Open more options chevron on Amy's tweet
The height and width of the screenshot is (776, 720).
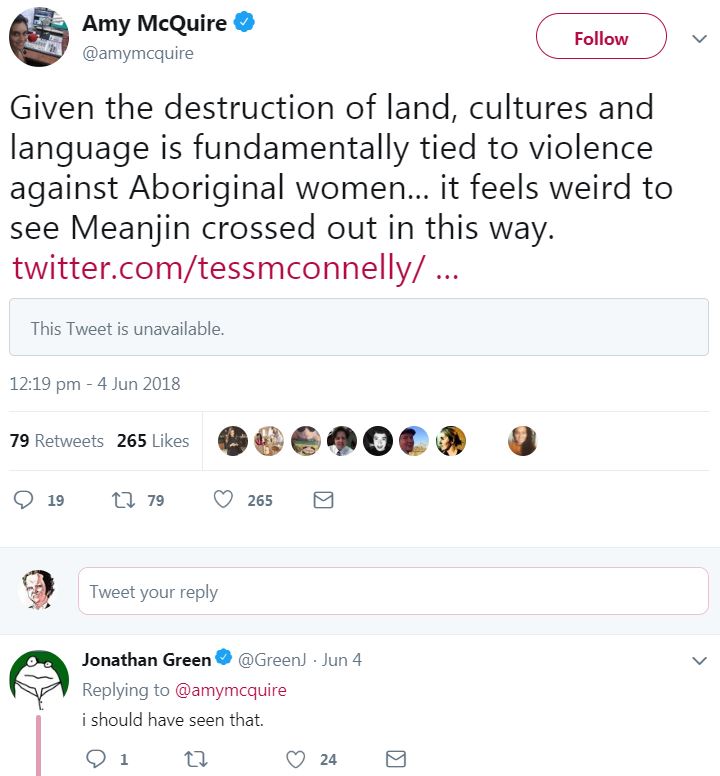pos(700,39)
